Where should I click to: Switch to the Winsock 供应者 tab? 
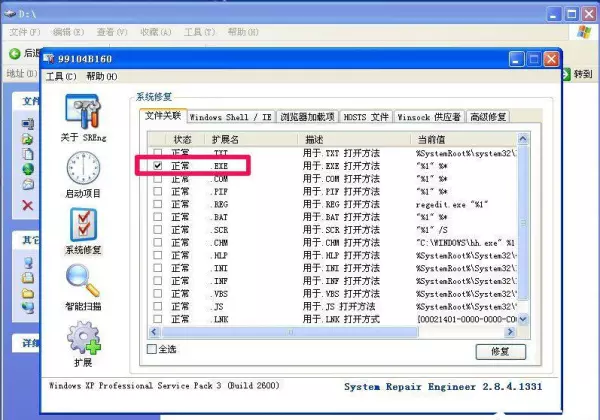tap(429, 117)
